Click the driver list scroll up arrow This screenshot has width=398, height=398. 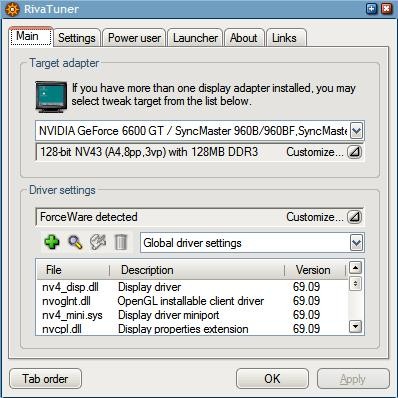(355, 268)
